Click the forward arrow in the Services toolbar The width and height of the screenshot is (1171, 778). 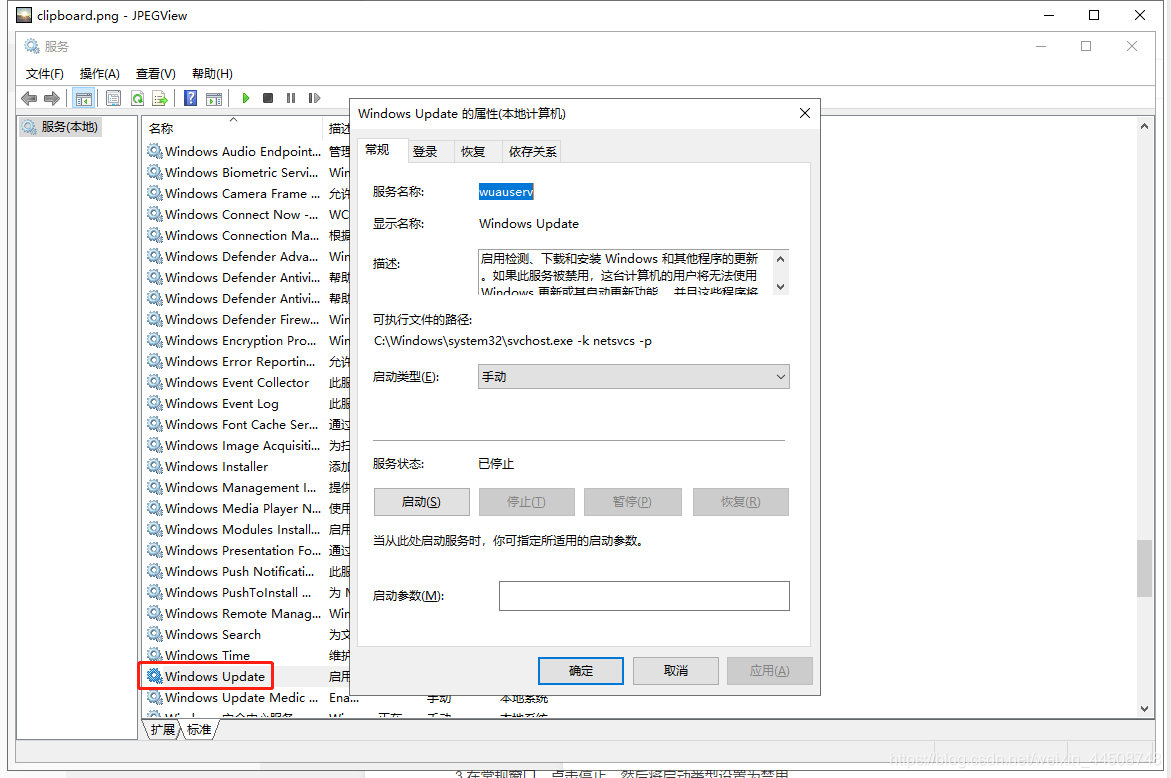(52, 98)
